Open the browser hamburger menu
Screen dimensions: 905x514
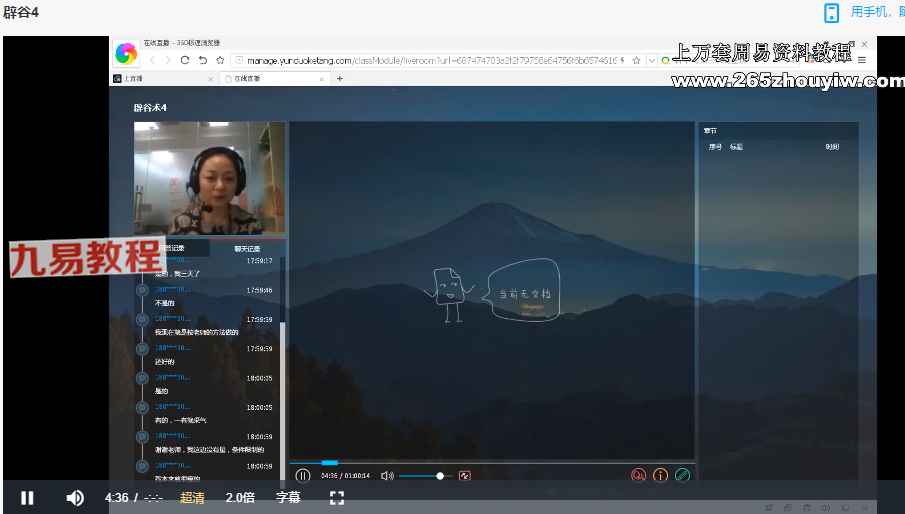tap(862, 60)
